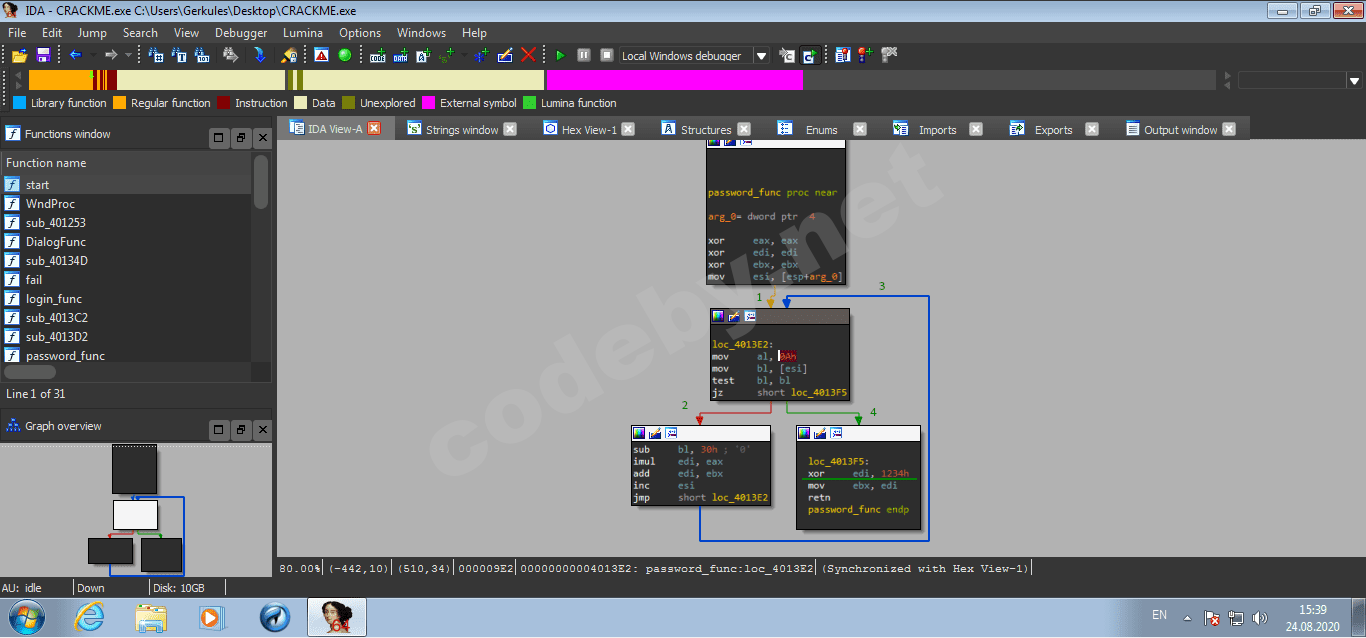Open the Jump menu

[92, 33]
